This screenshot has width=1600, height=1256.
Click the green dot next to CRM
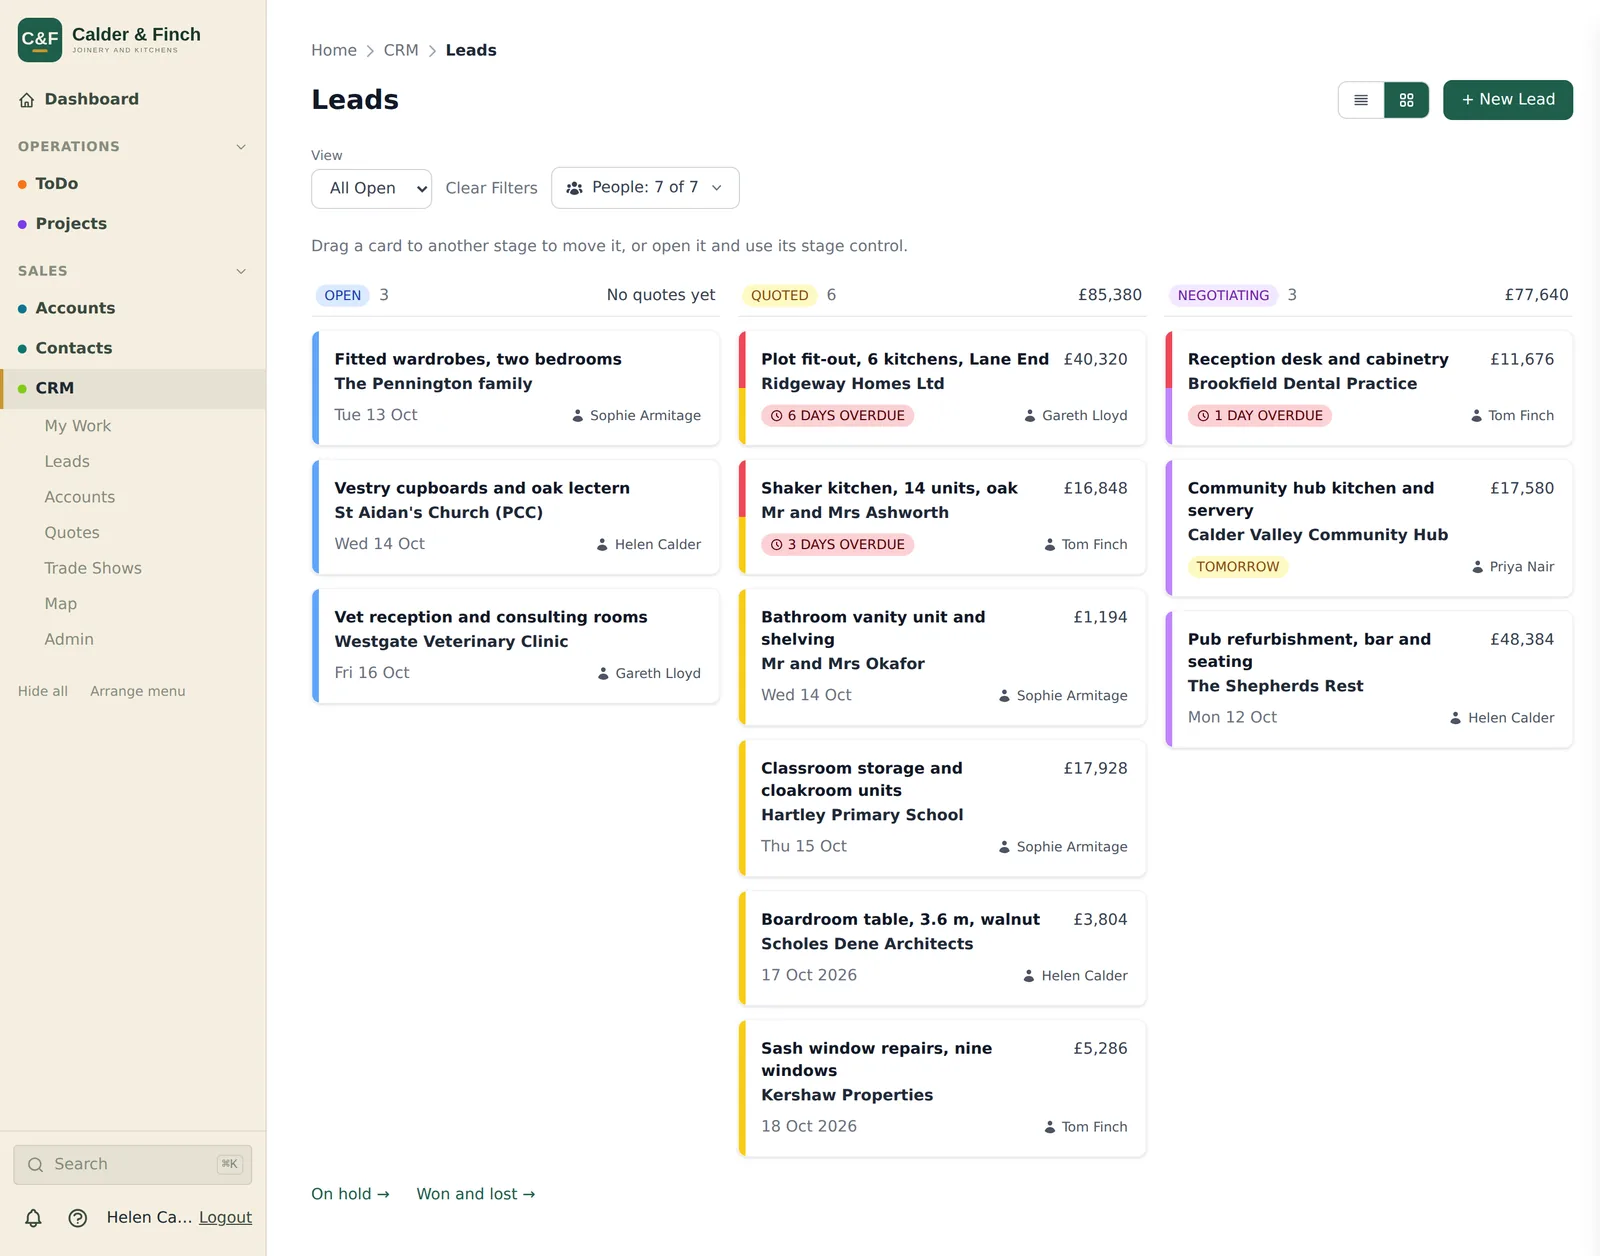tap(22, 389)
